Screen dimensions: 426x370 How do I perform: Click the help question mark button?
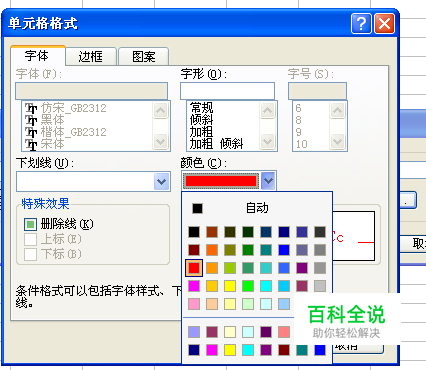point(361,24)
